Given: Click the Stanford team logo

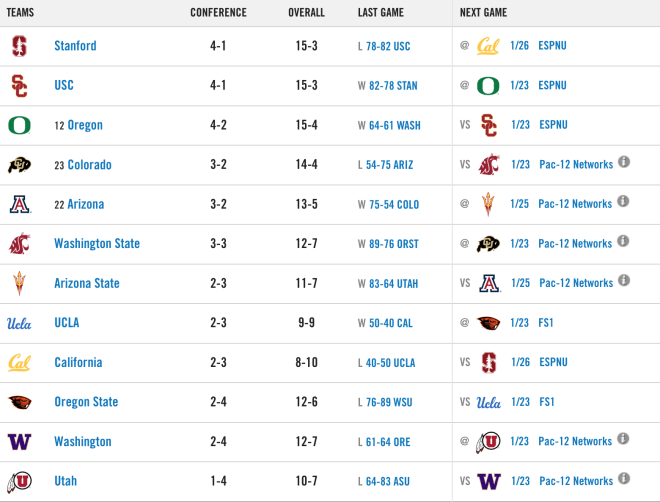Looking at the screenshot, I should (19, 46).
